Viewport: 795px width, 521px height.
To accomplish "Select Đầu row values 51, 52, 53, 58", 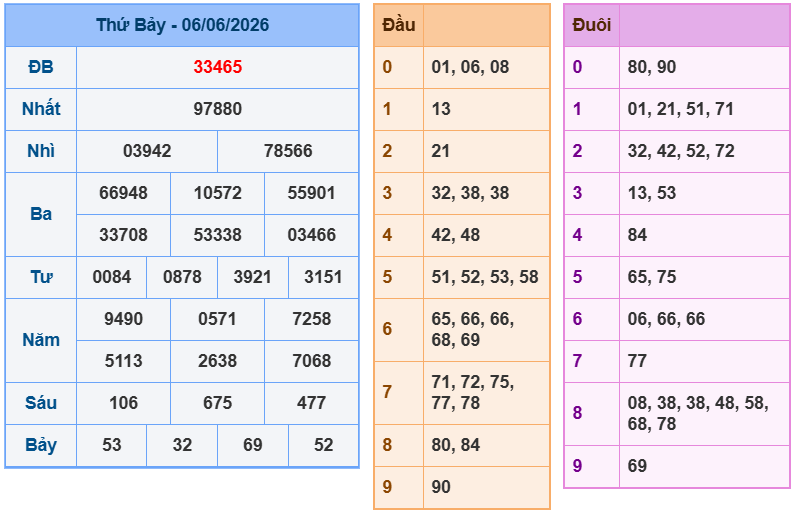I will click(x=485, y=277).
